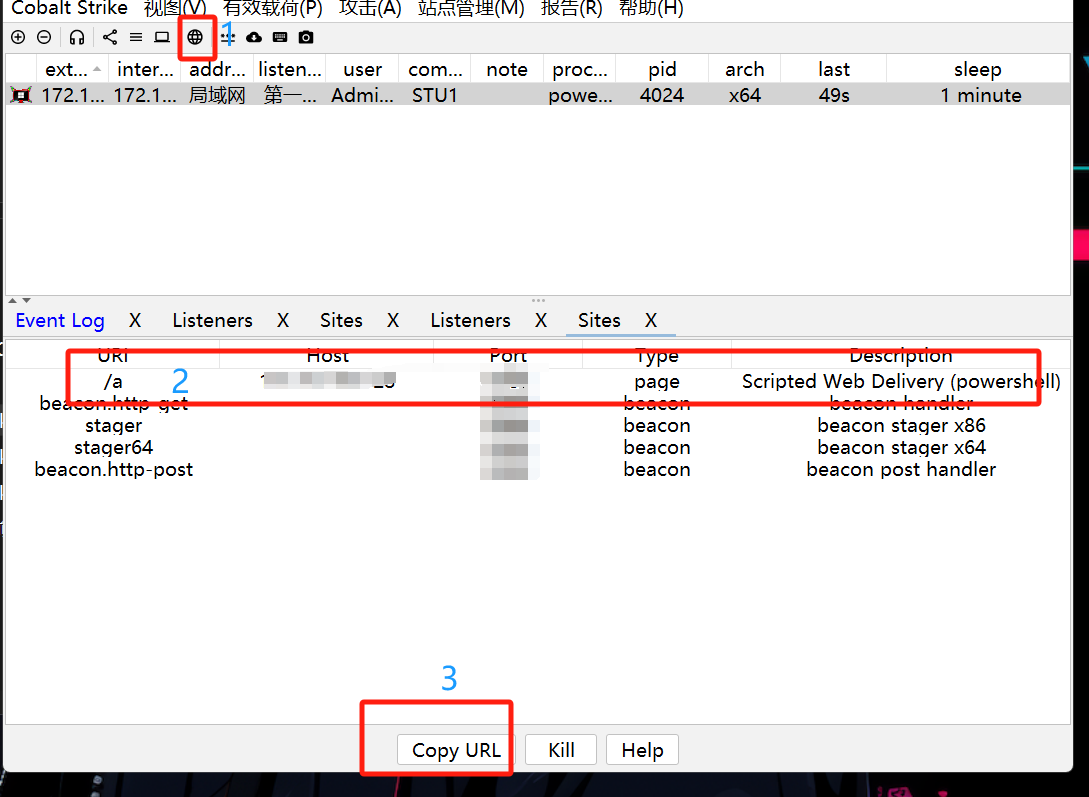The image size is (1089, 797).
Task: Click the 'beacon stager x86' description
Action: pyautogui.click(x=901, y=426)
